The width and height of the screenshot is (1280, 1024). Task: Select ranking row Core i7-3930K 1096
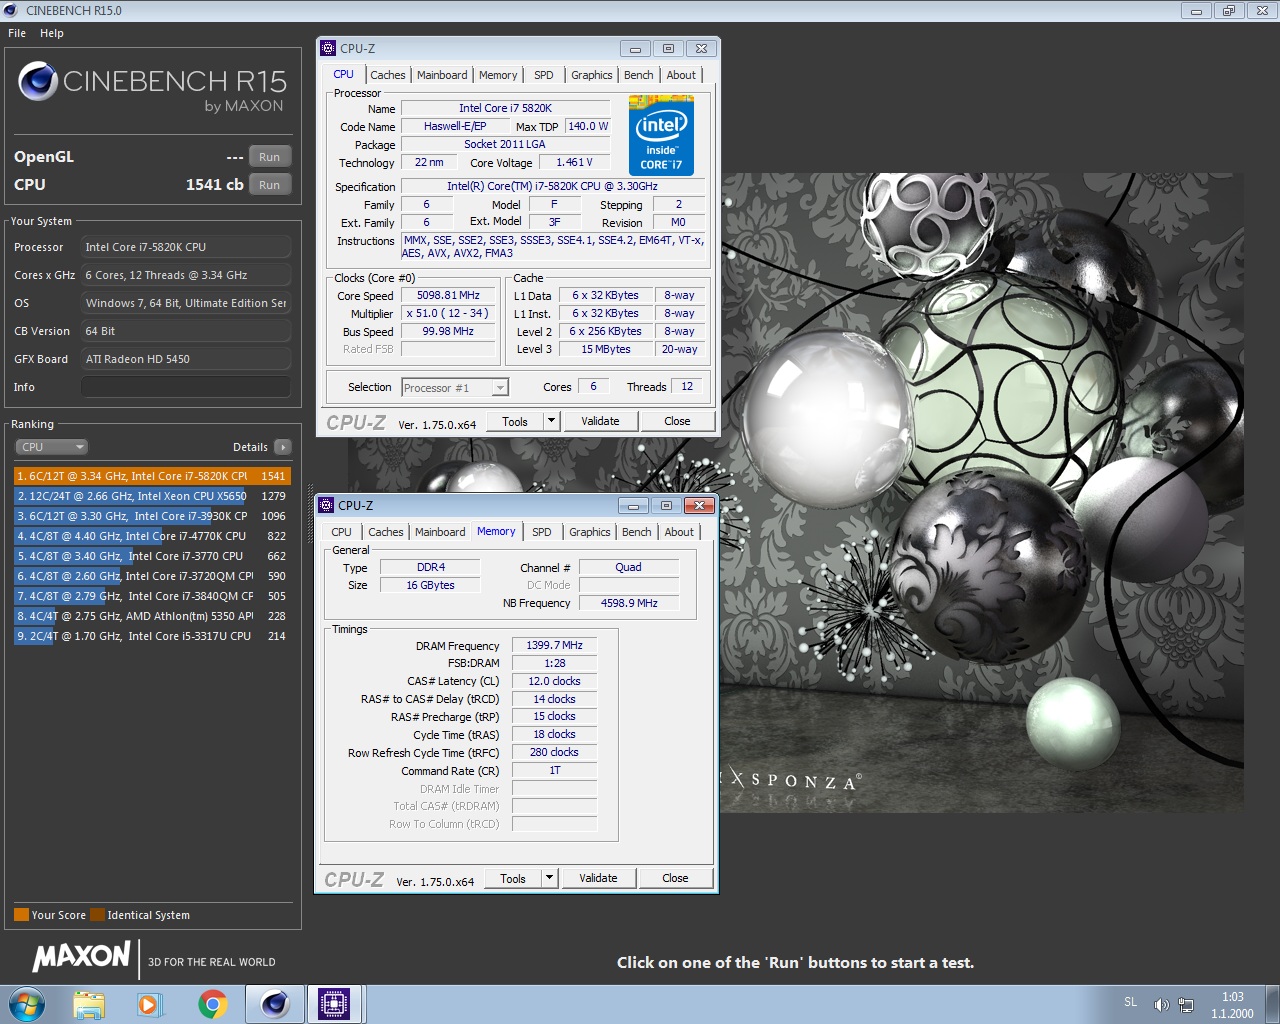pos(152,516)
